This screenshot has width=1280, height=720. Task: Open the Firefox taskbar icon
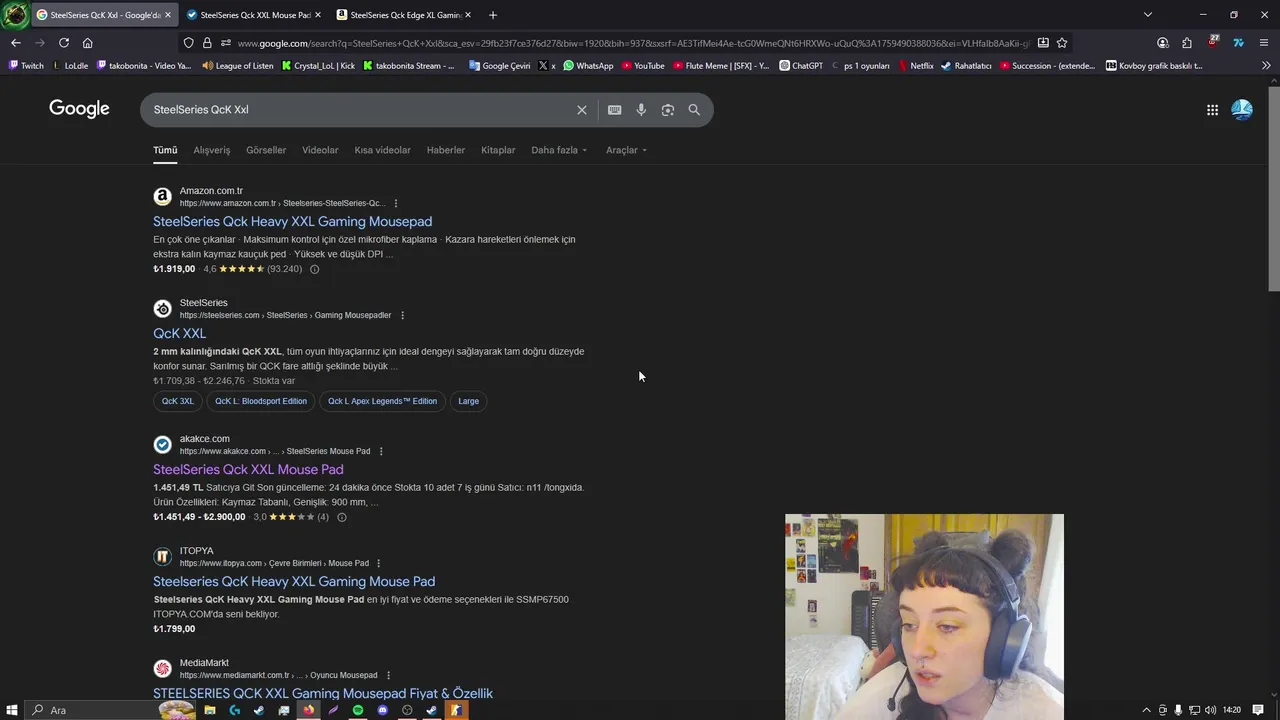(x=308, y=710)
